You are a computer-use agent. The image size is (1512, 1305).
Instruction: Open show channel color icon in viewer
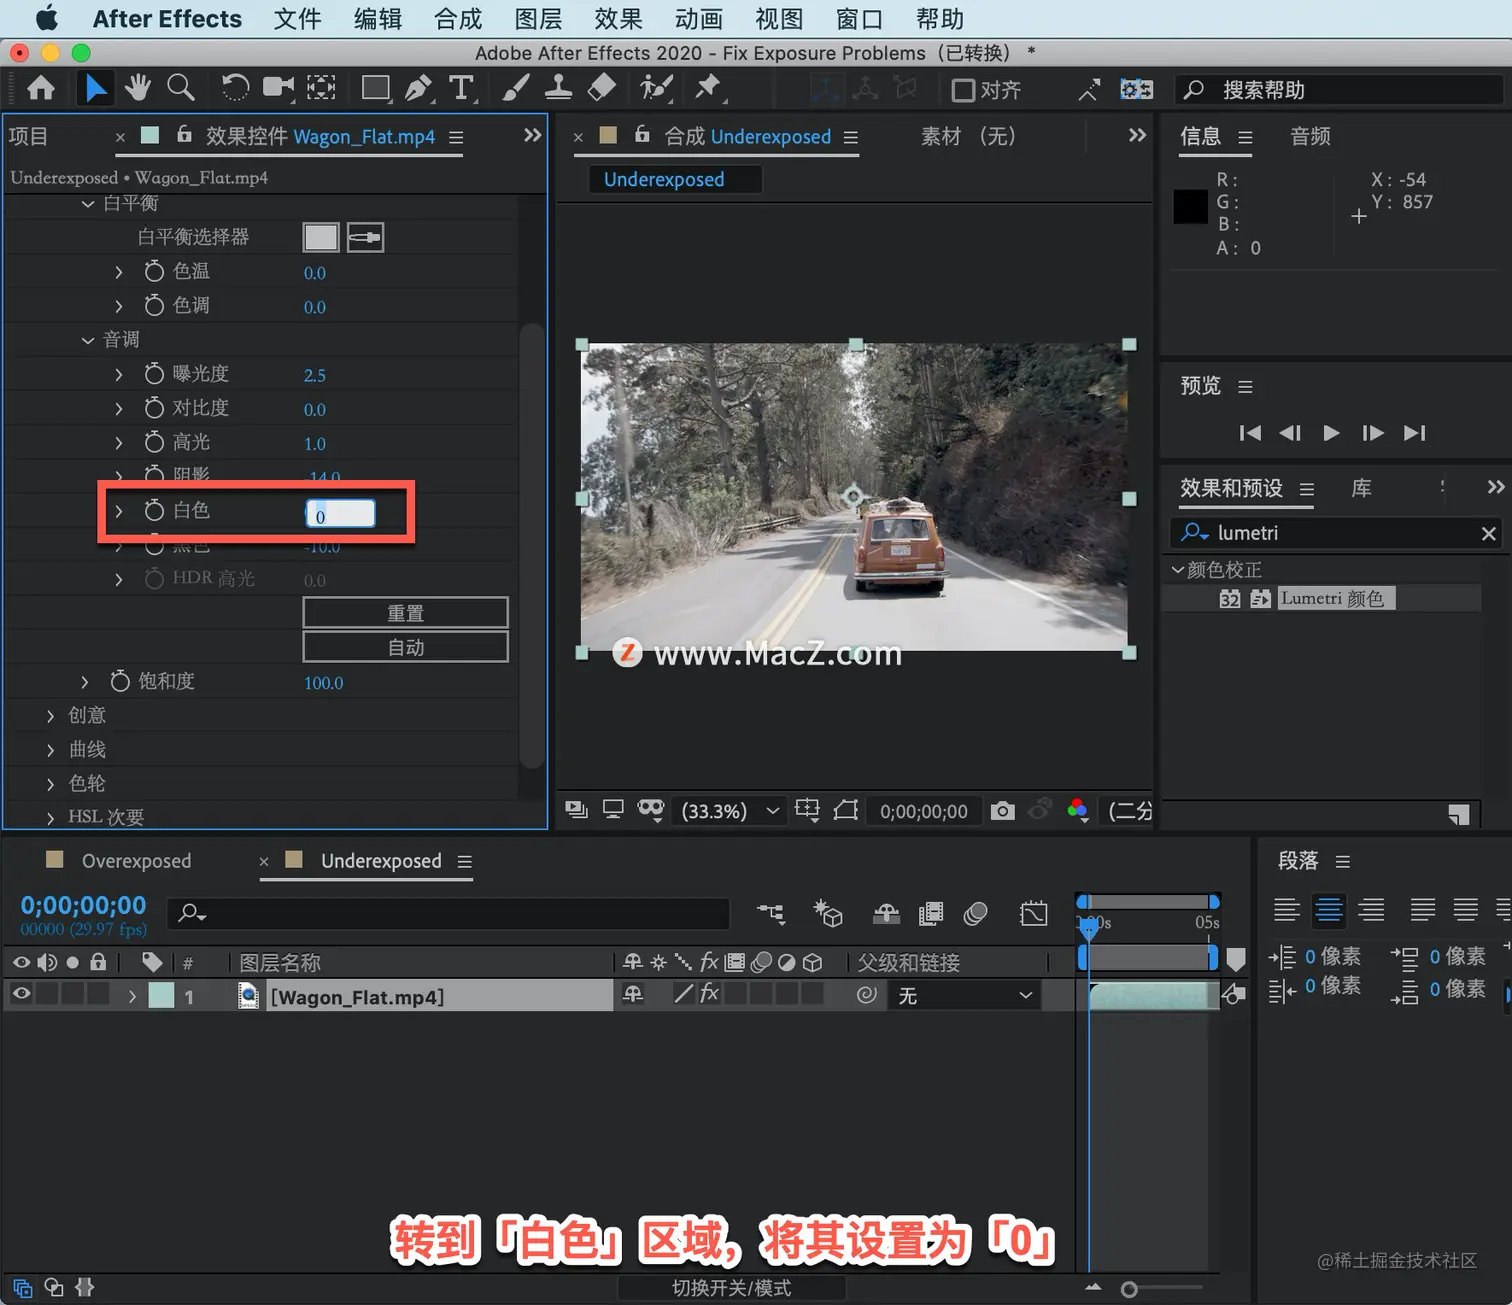click(x=1078, y=811)
